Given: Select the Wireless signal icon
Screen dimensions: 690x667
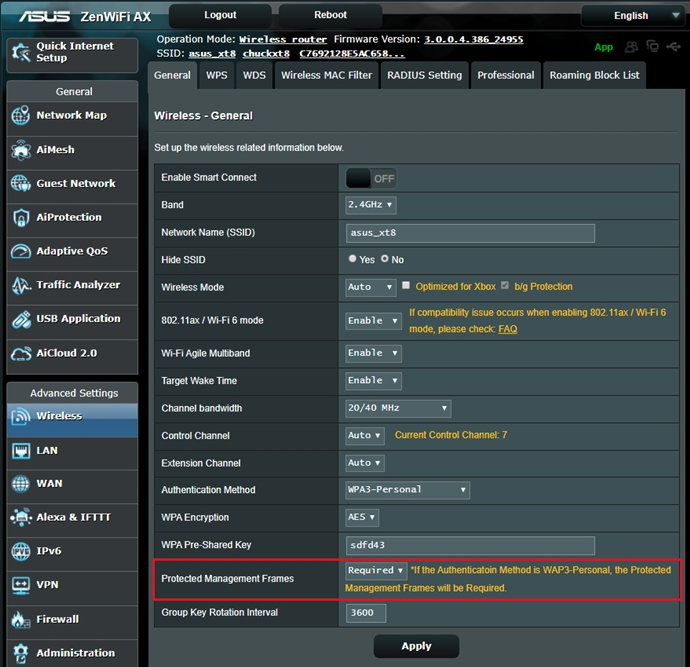Looking at the screenshot, I should pyautogui.click(x=21, y=416).
